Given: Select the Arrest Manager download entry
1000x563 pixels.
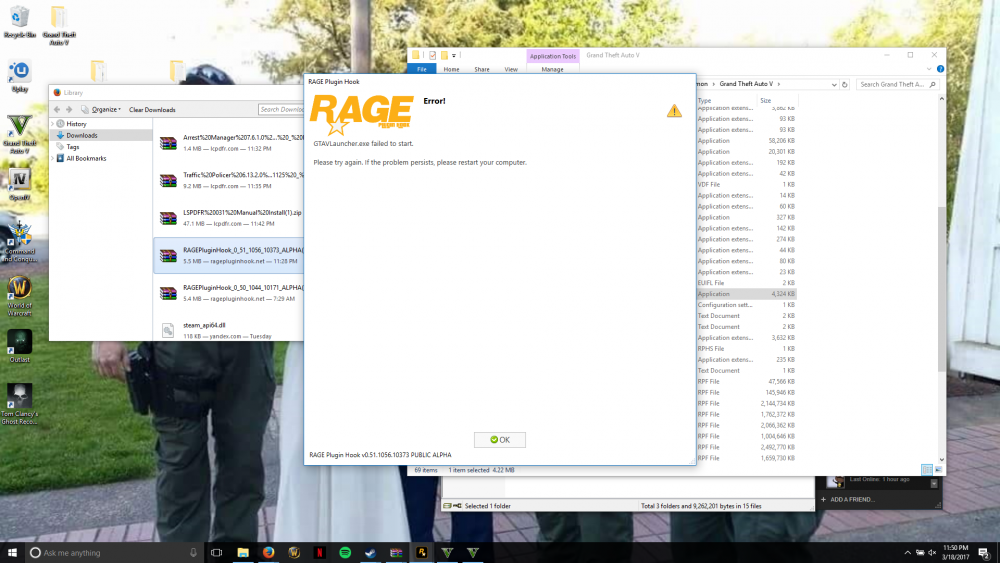Looking at the screenshot, I should click(228, 143).
